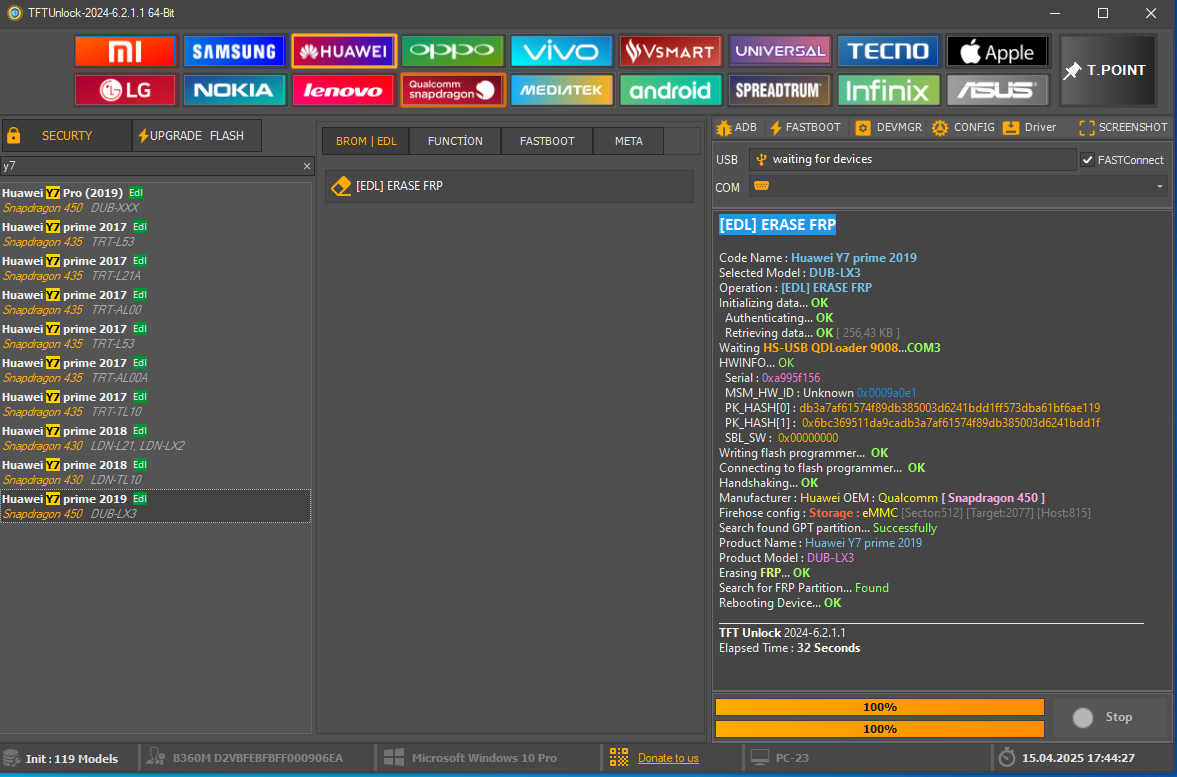
Task: Toggle the FASTConnect checkbox
Action: pyautogui.click(x=1087, y=160)
